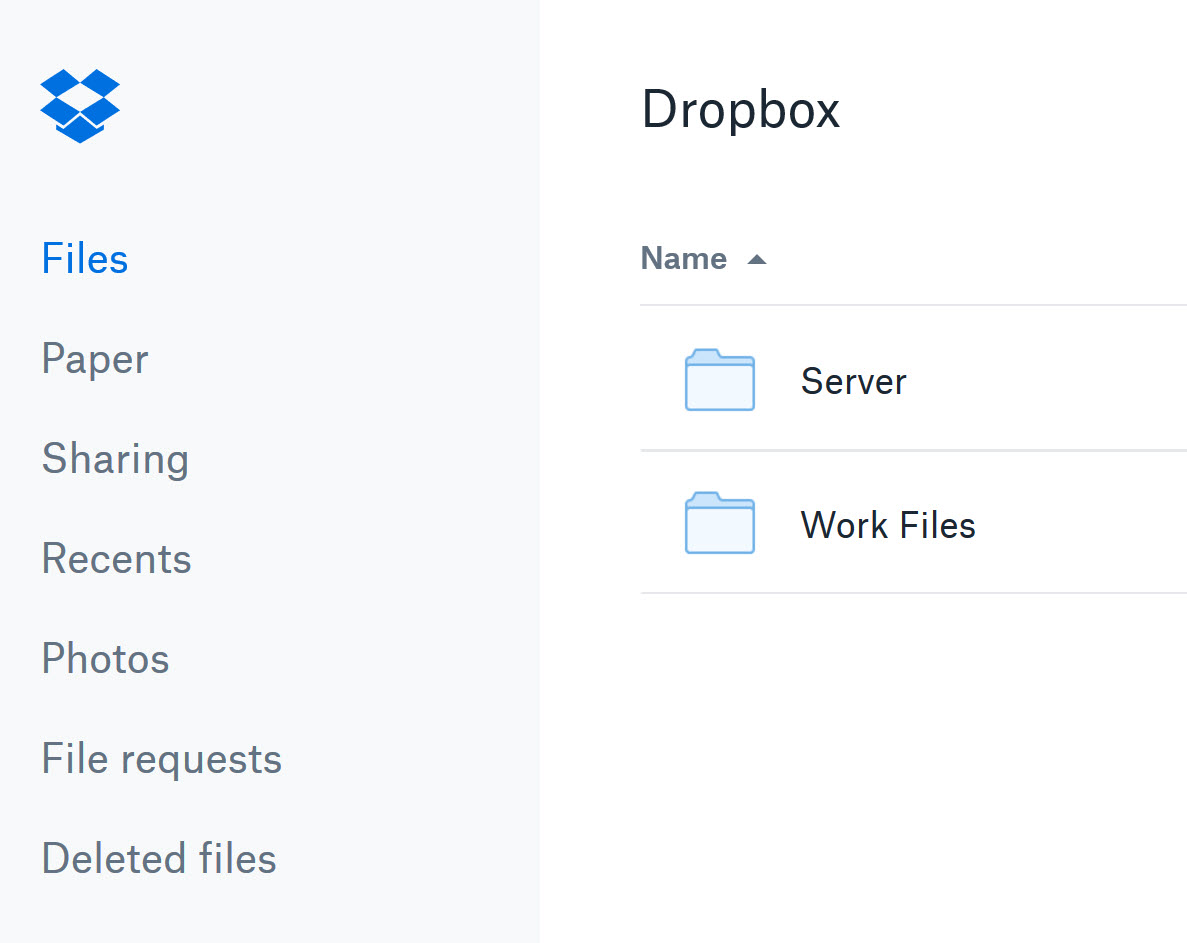Select Files in the sidebar
The width and height of the screenshot is (1187, 943).
pyautogui.click(x=84, y=258)
